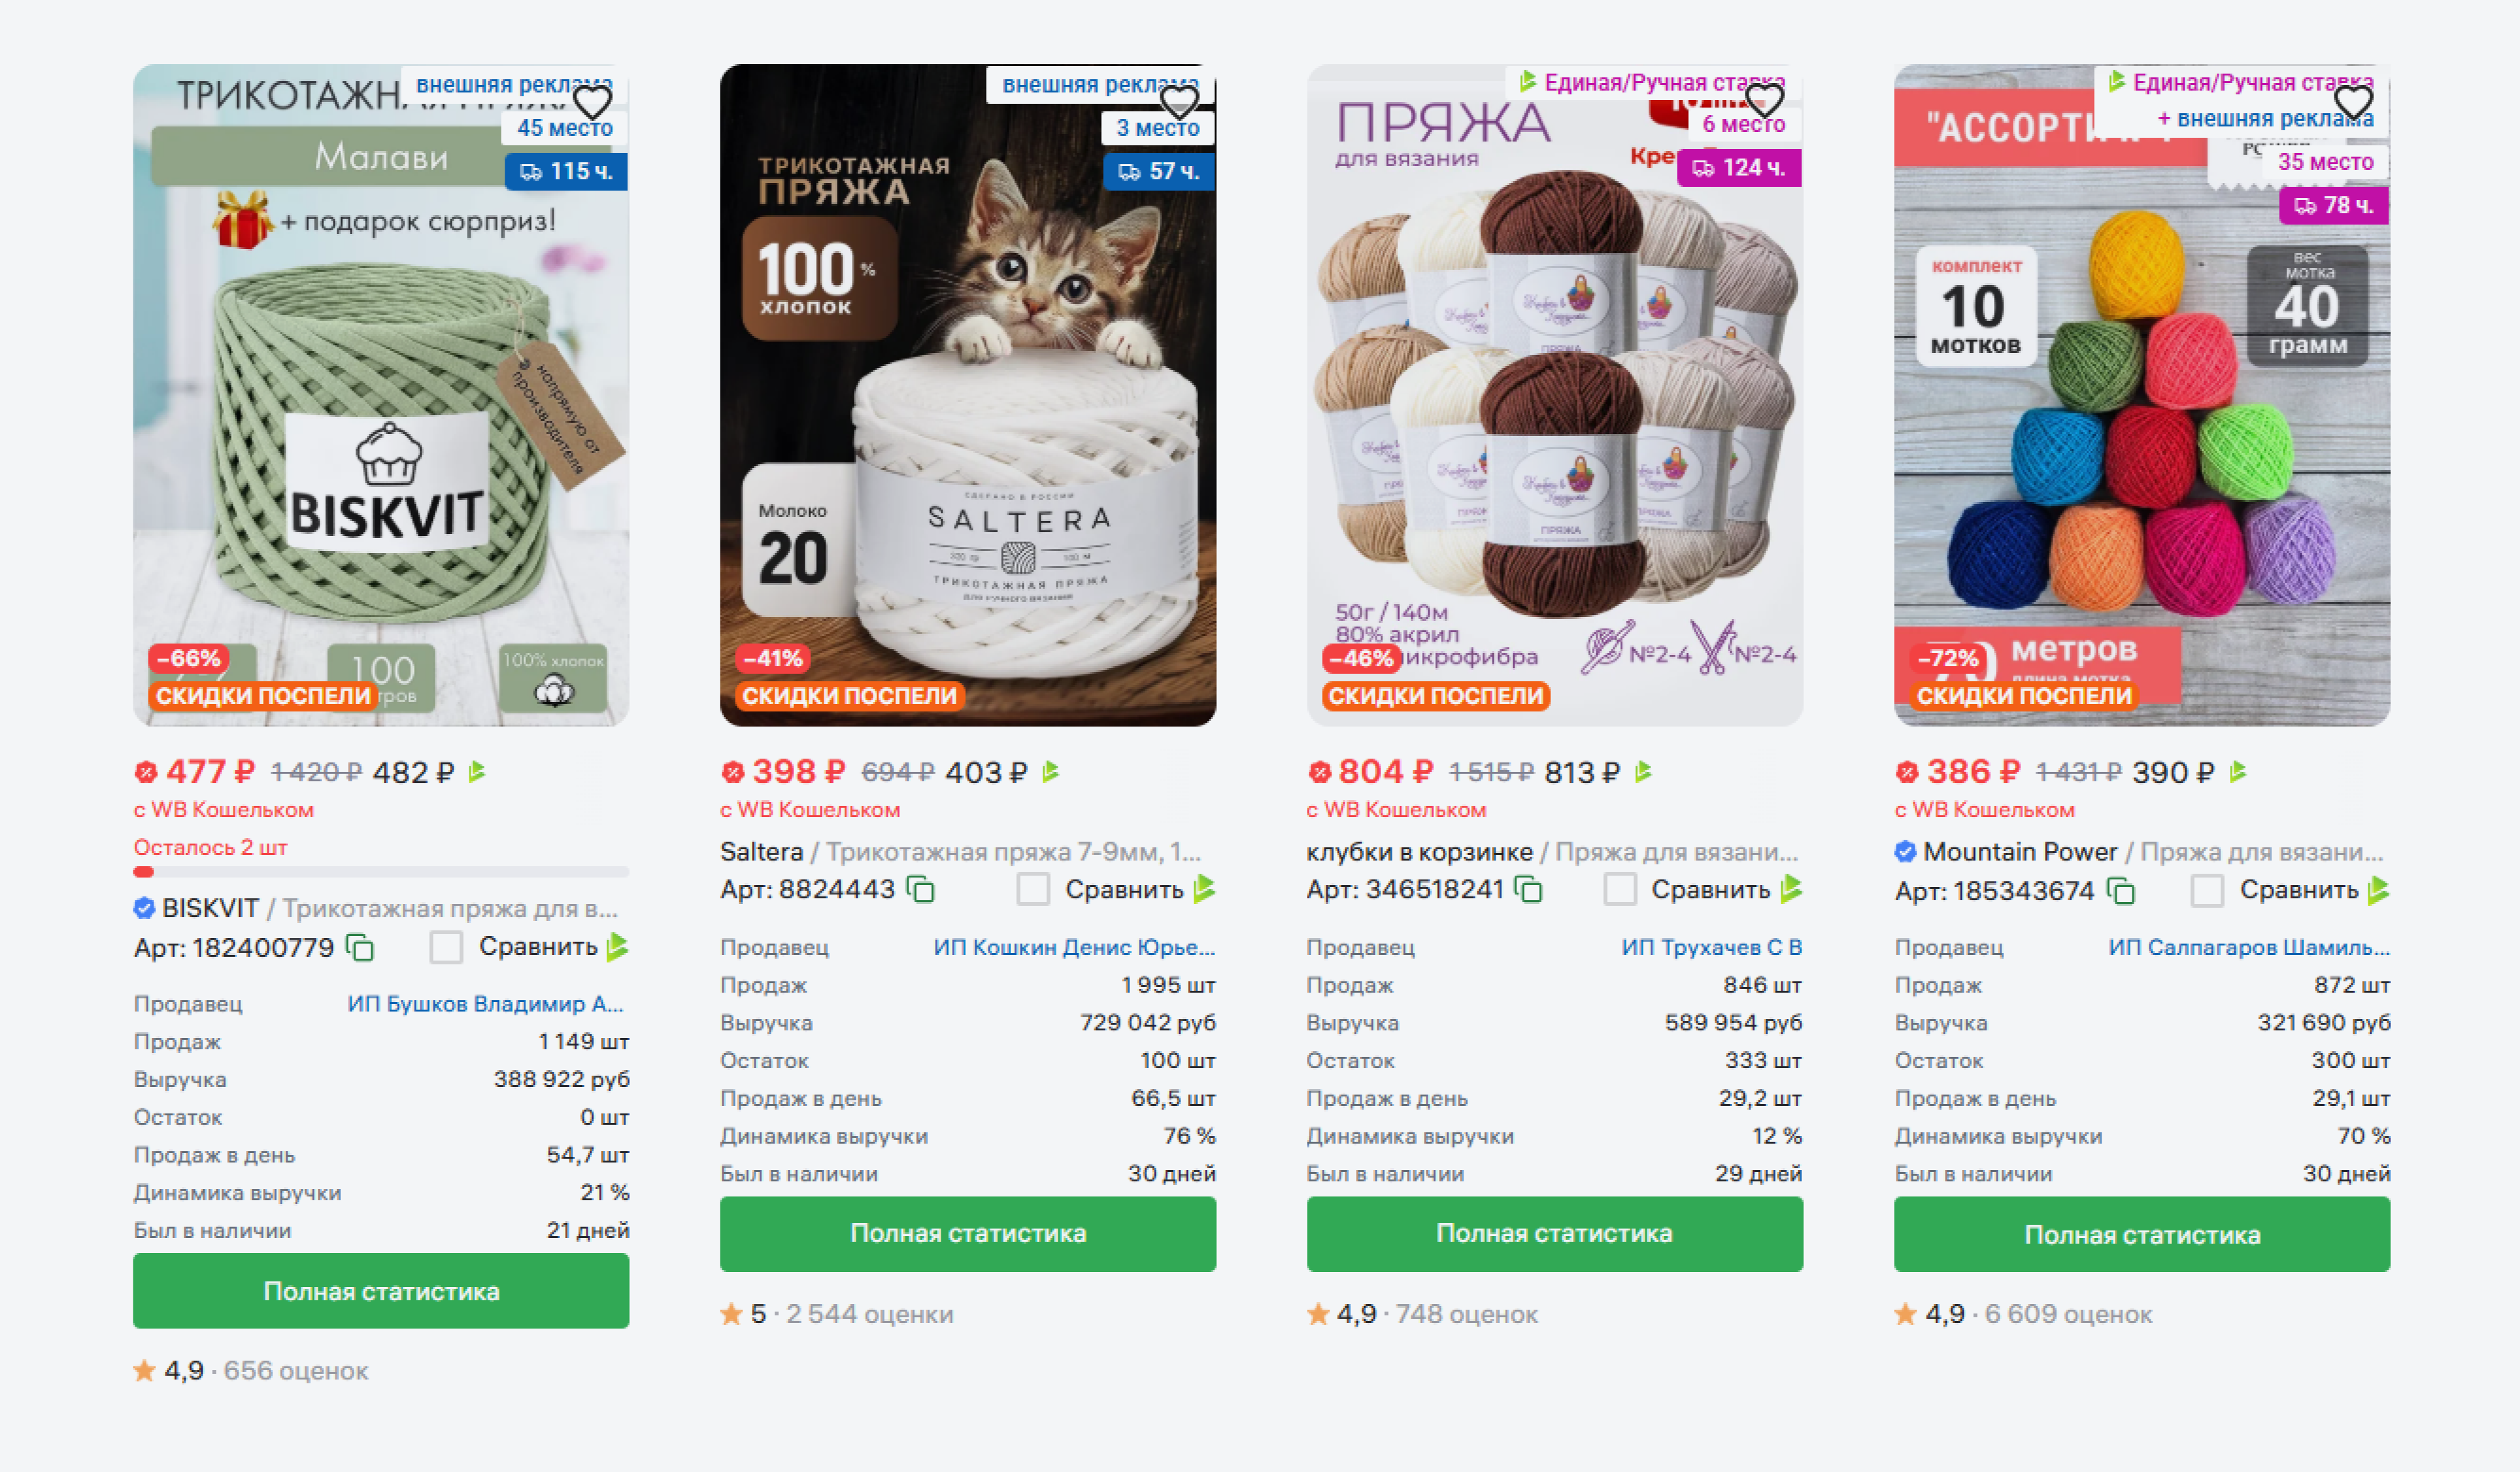Image resolution: width=2520 pixels, height=1472 pixels.
Task: Open Полная статистика for Saltera yarn
Action: [x=968, y=1234]
